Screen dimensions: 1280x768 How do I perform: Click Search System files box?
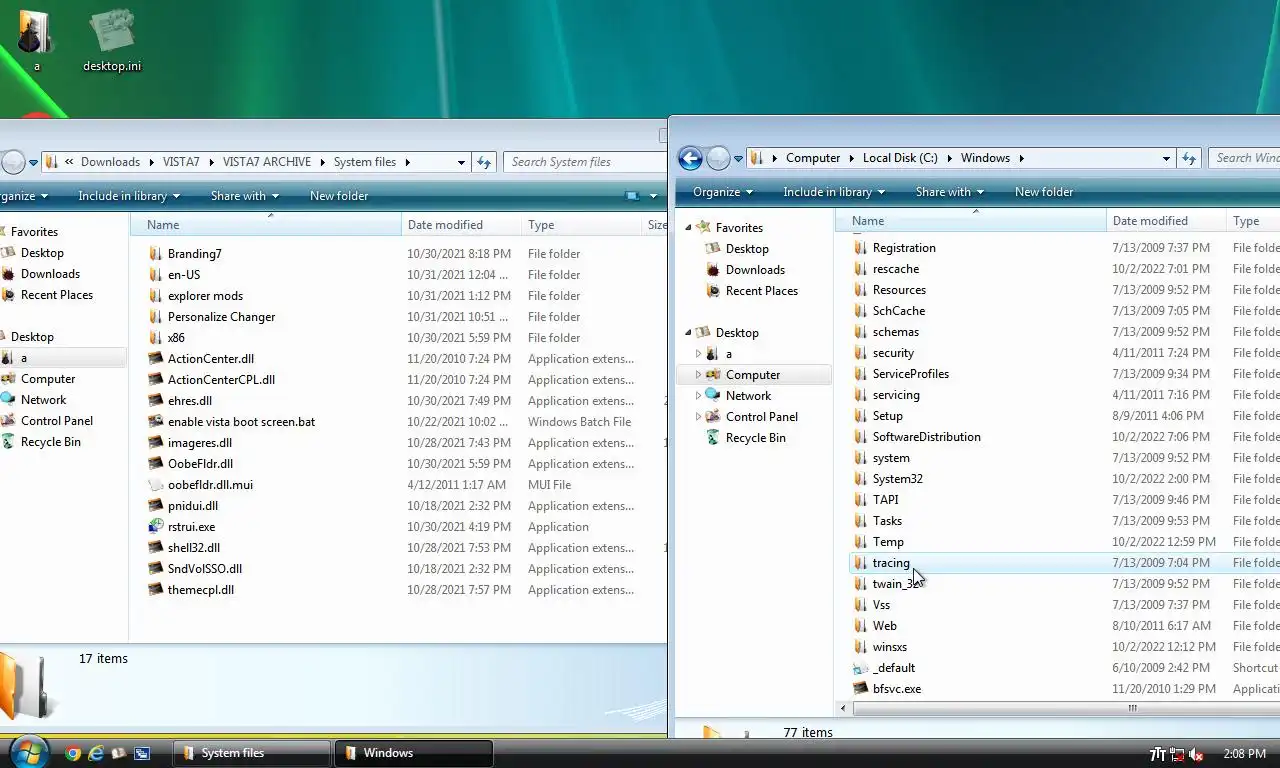(x=583, y=162)
